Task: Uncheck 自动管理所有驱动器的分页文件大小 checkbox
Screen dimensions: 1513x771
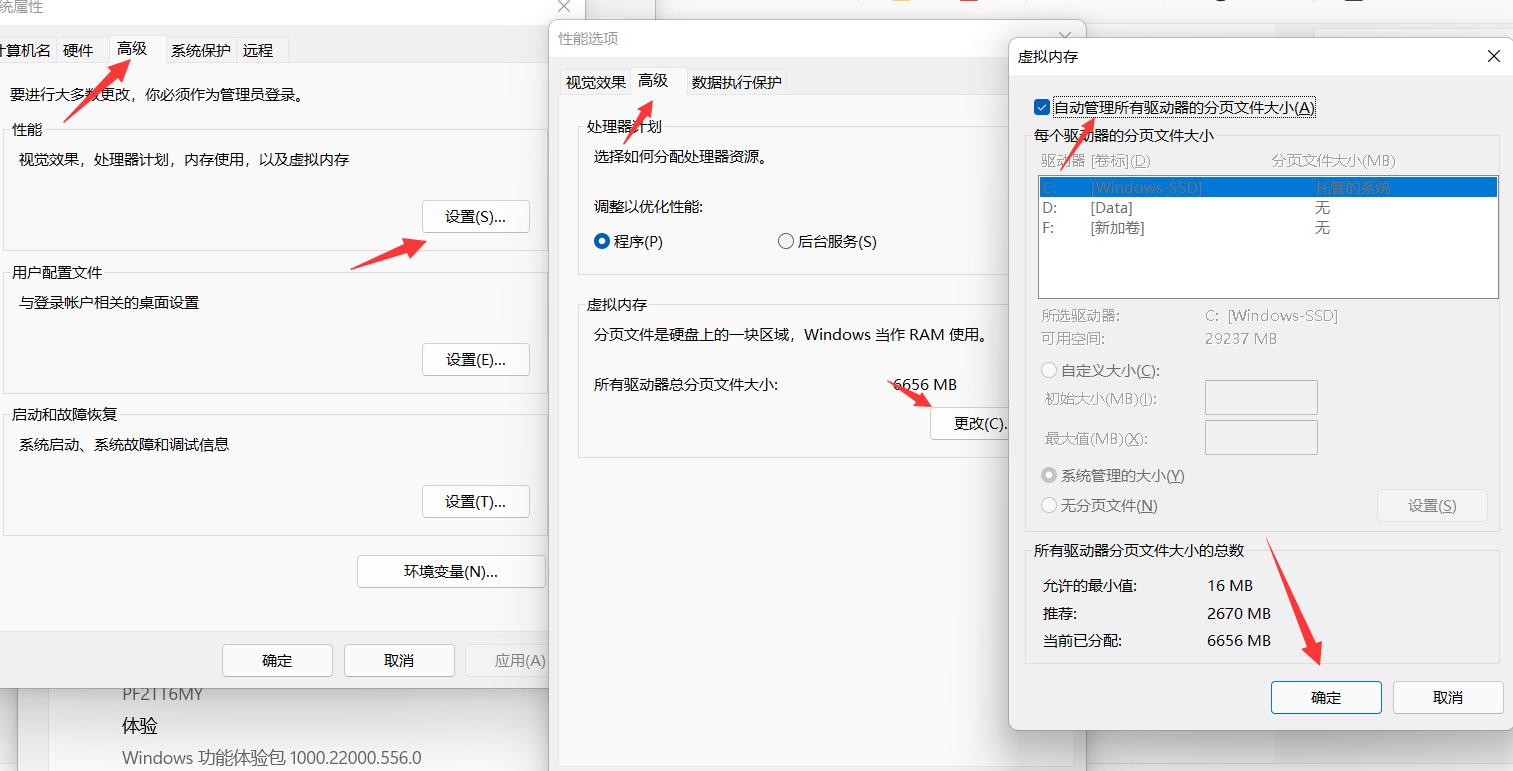Action: 1042,107
